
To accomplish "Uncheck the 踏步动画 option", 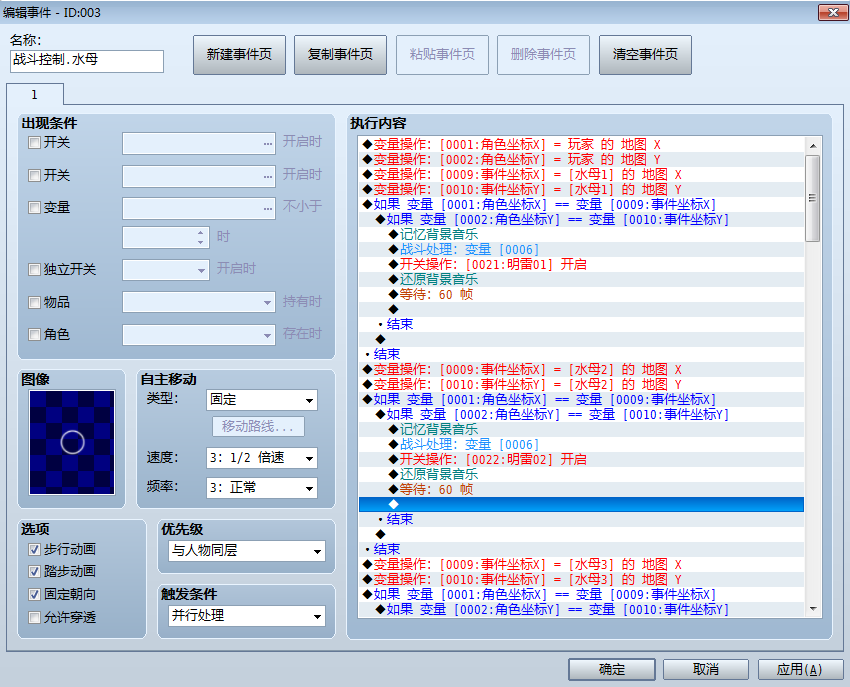I will [x=34, y=572].
